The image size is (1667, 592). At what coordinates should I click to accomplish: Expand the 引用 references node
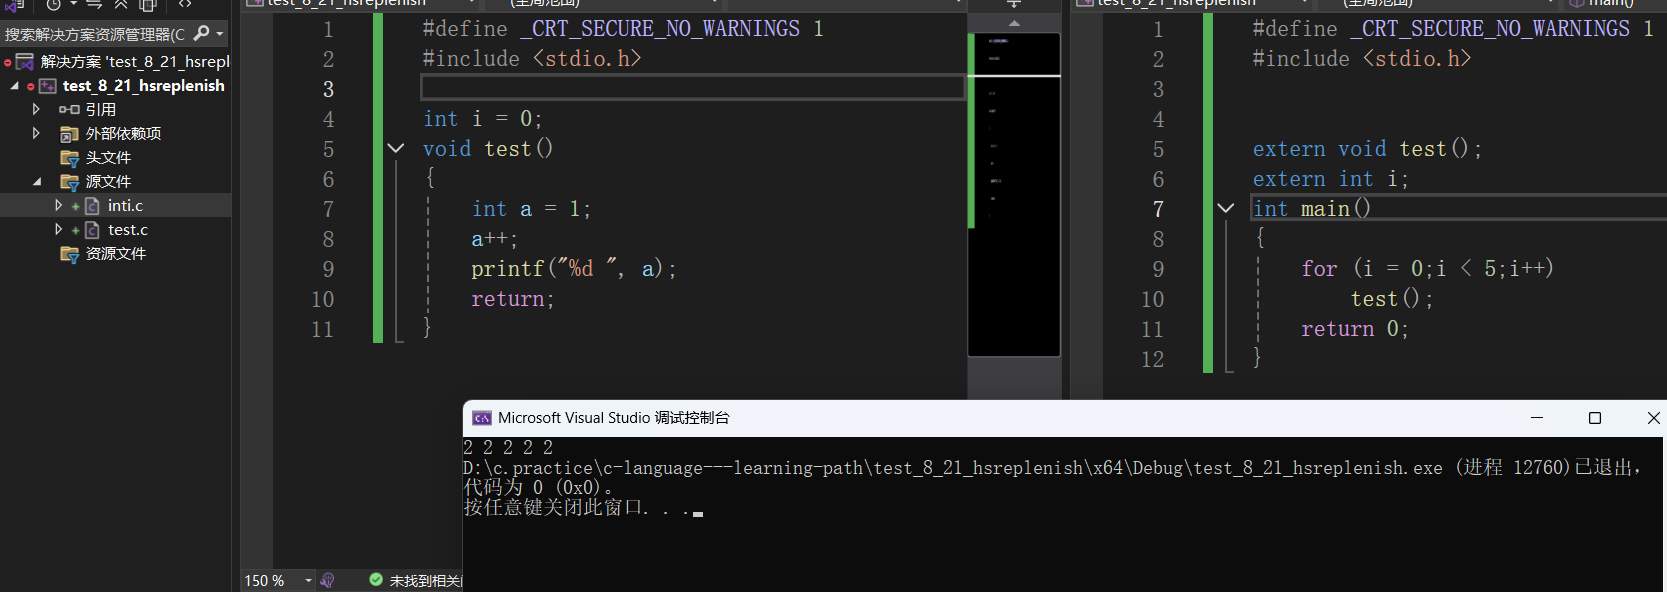[x=36, y=109]
